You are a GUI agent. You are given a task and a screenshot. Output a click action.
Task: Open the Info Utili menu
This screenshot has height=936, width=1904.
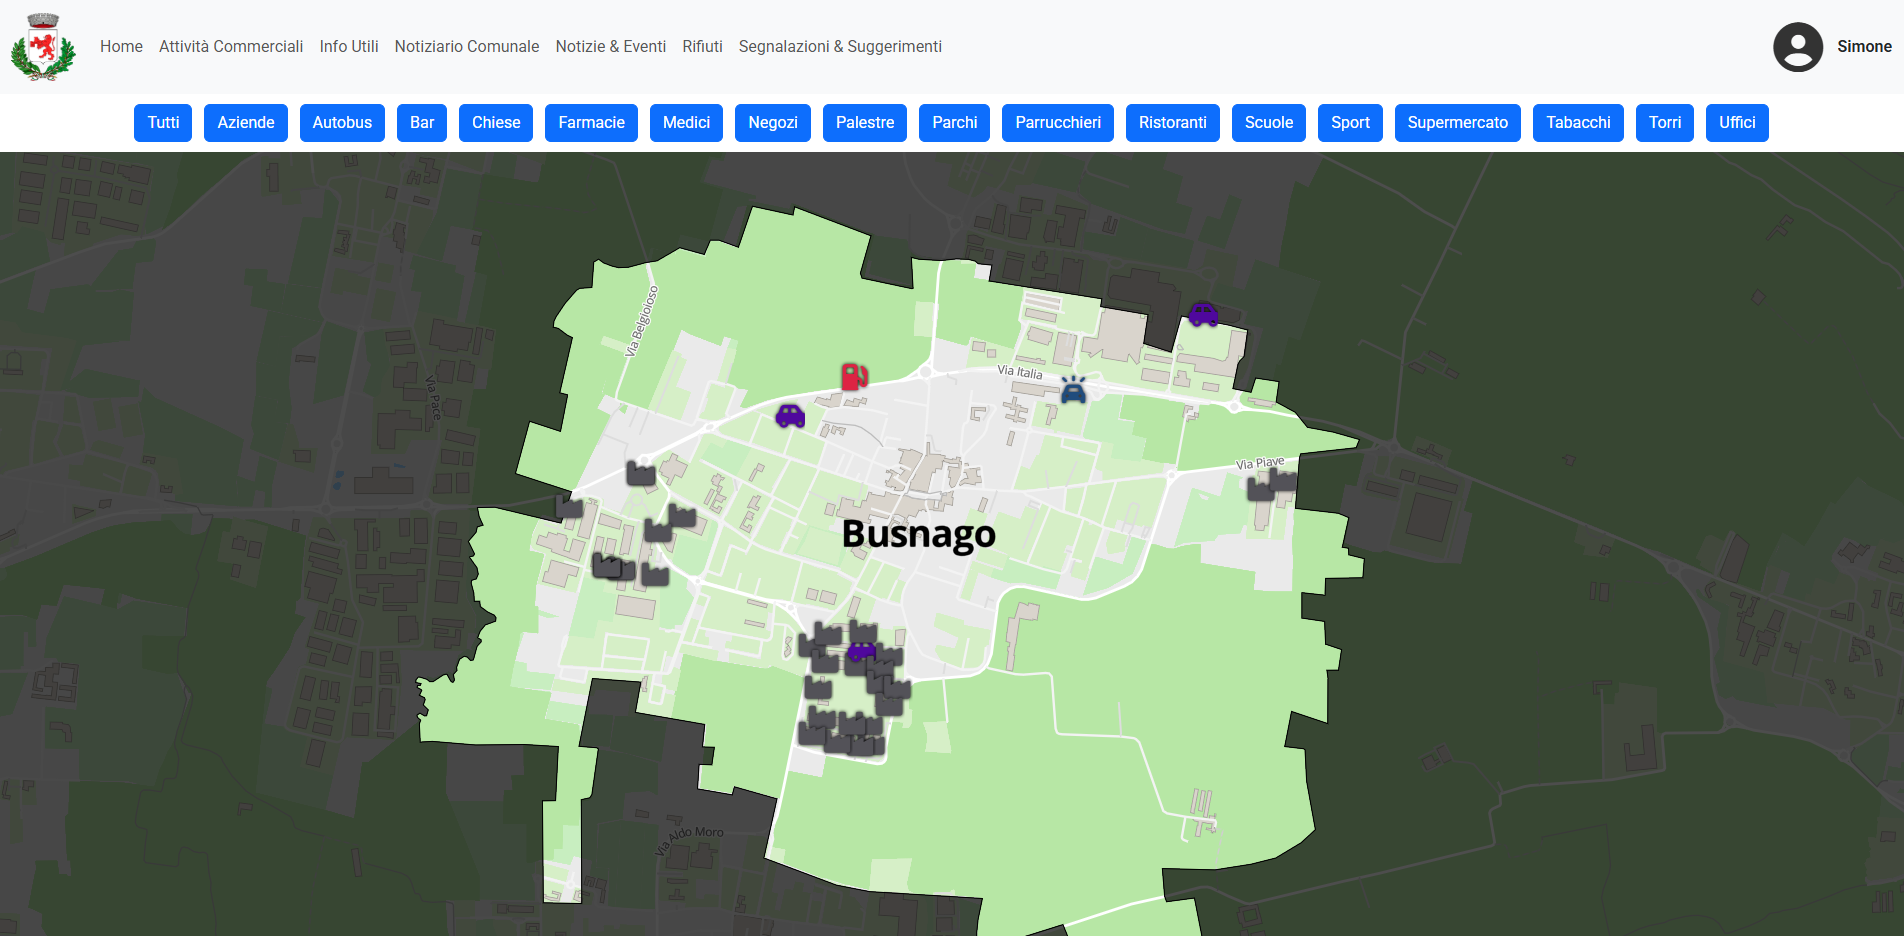[x=348, y=46]
